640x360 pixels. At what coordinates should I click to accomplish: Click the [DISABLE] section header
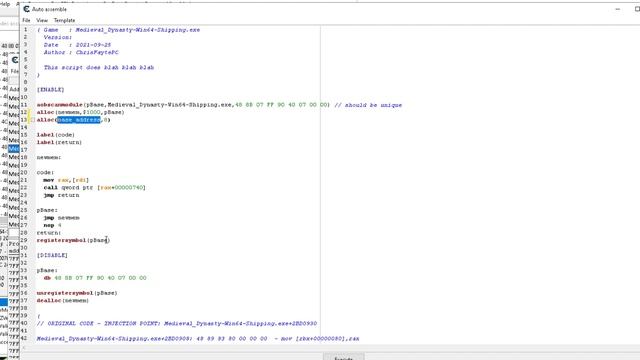tap(52, 255)
